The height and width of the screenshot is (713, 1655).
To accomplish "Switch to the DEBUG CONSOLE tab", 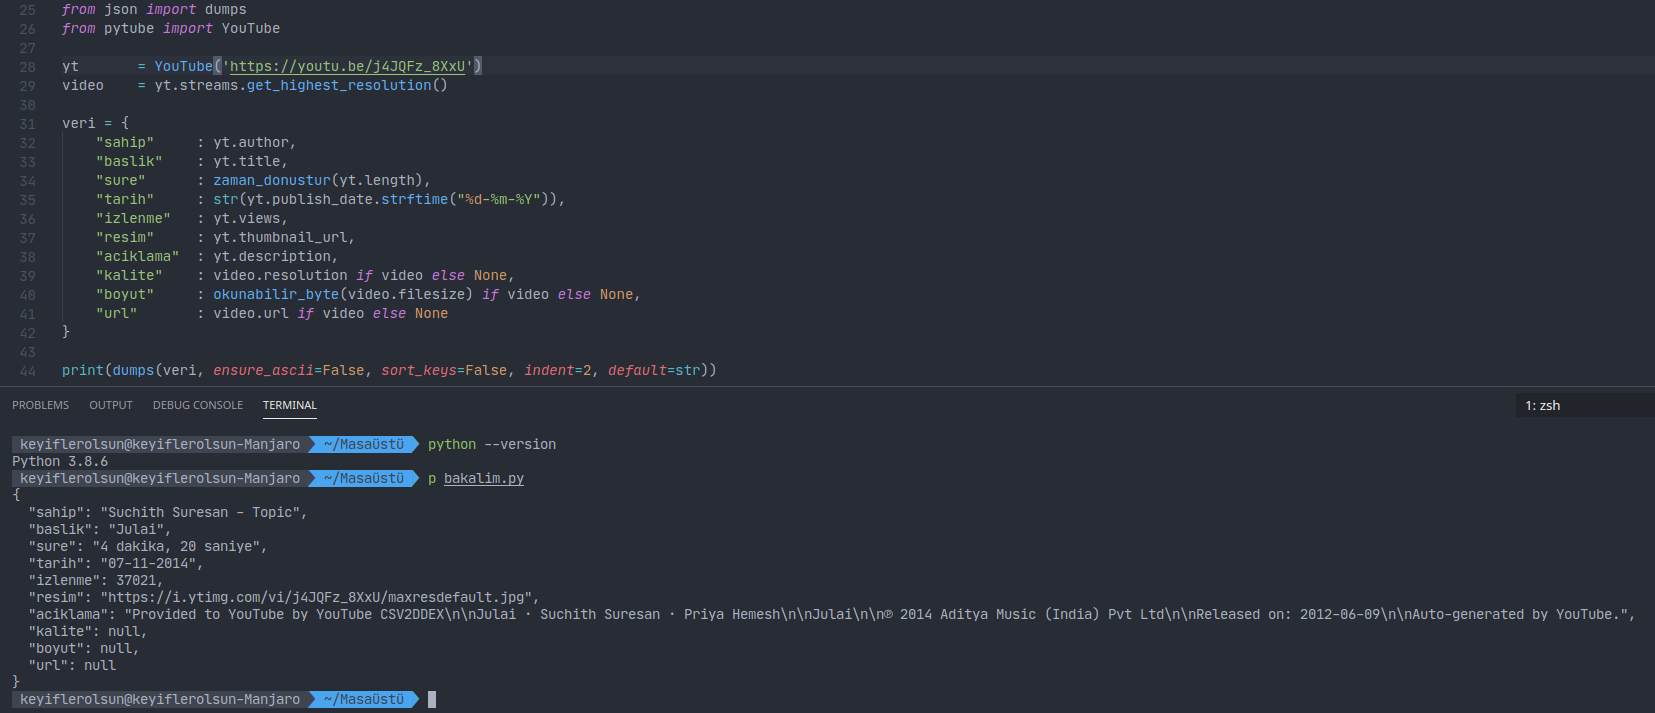I will 198,405.
